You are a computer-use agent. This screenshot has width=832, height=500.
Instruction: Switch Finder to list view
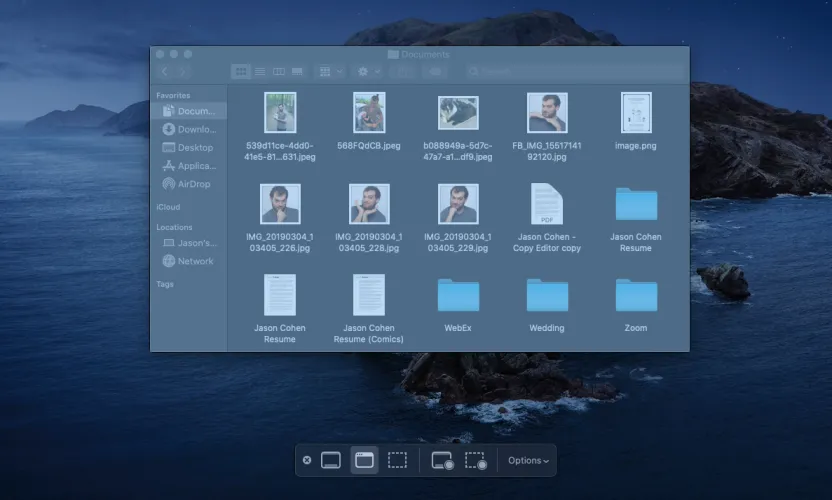[260, 72]
